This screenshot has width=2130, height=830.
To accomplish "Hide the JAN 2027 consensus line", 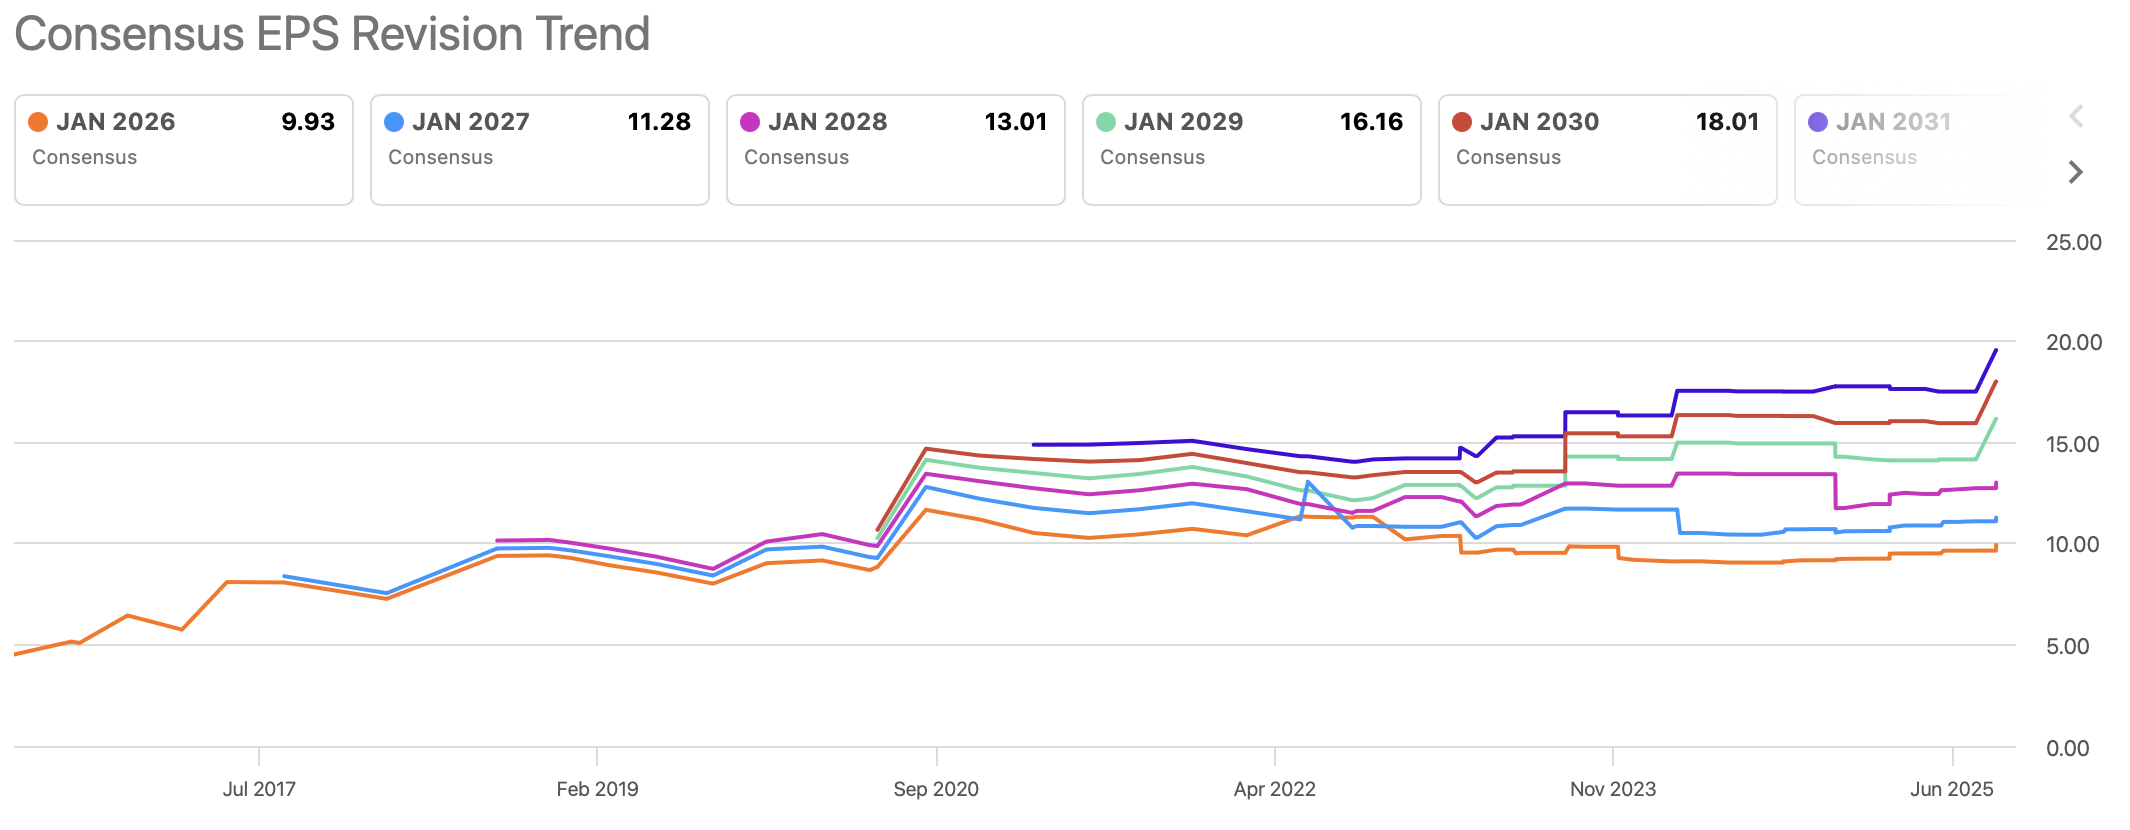I will tap(539, 148).
